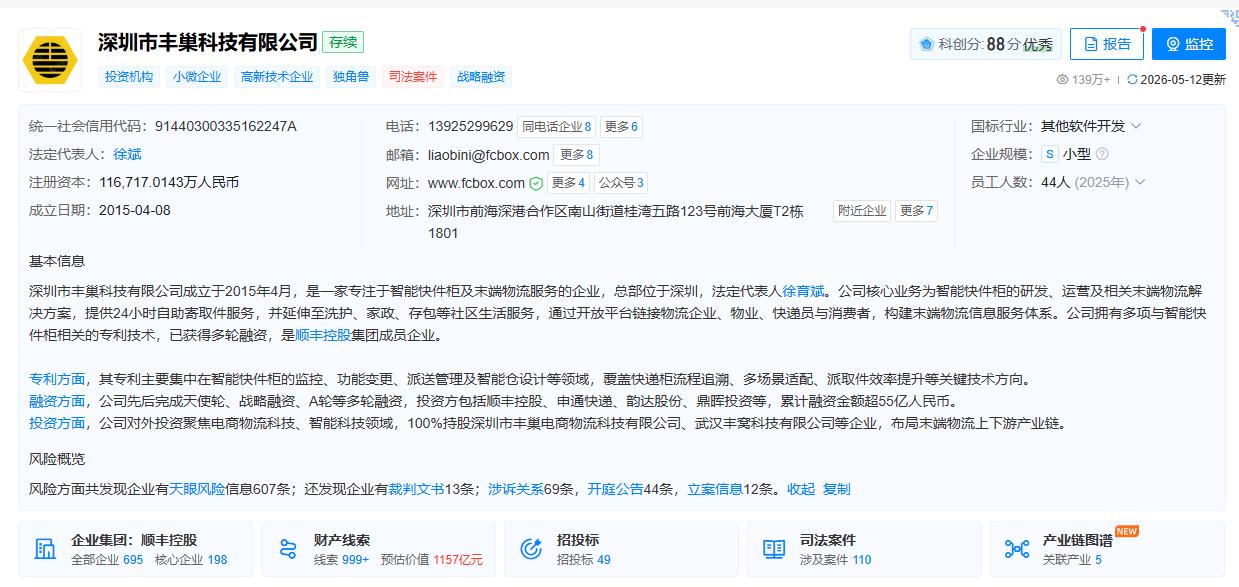This screenshot has width=1239, height=587.
Task: Open website www.fcbox.com
Action: tap(476, 183)
